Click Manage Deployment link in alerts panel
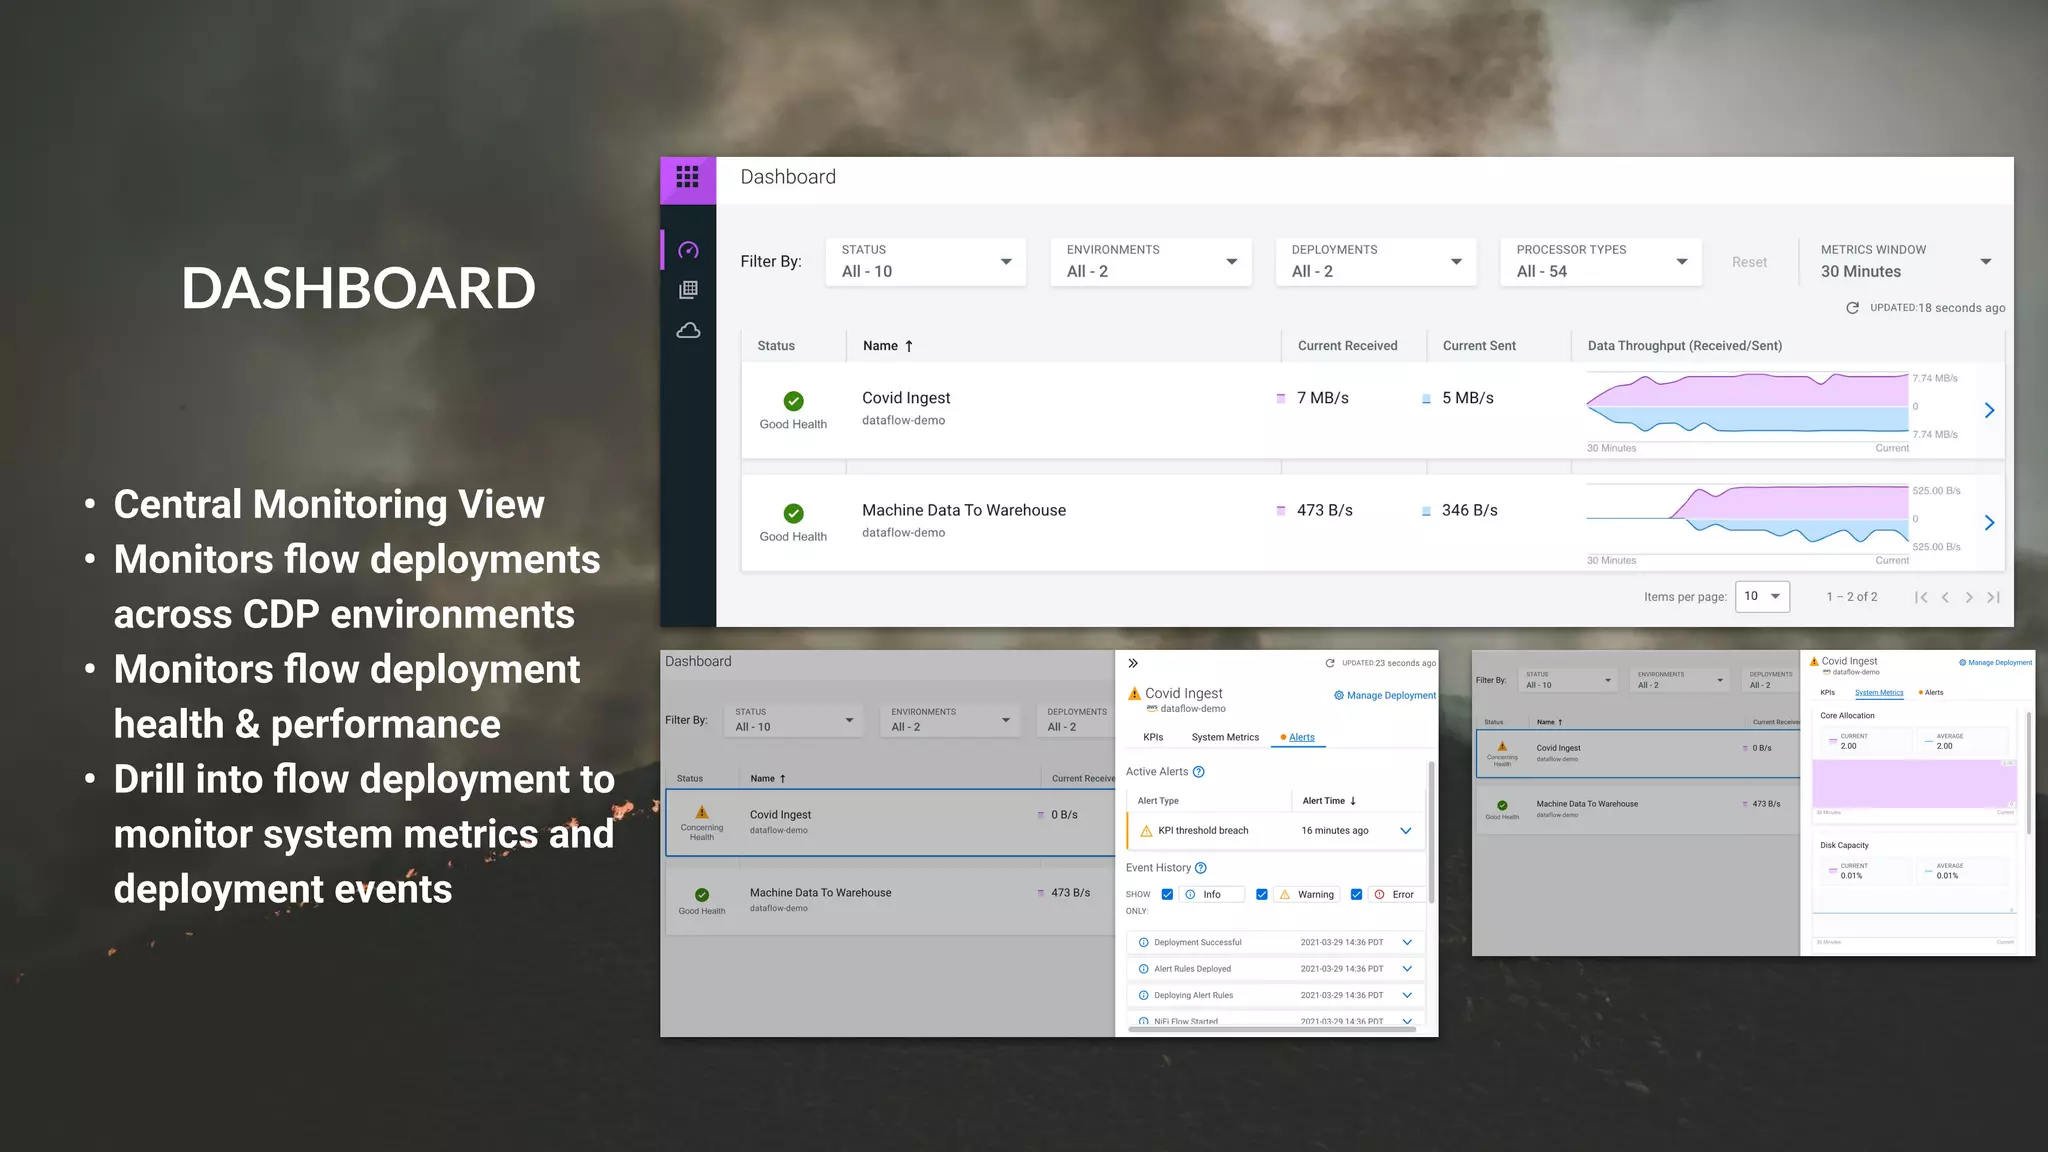Screen dimensions: 2048x1152 (x=1385, y=695)
